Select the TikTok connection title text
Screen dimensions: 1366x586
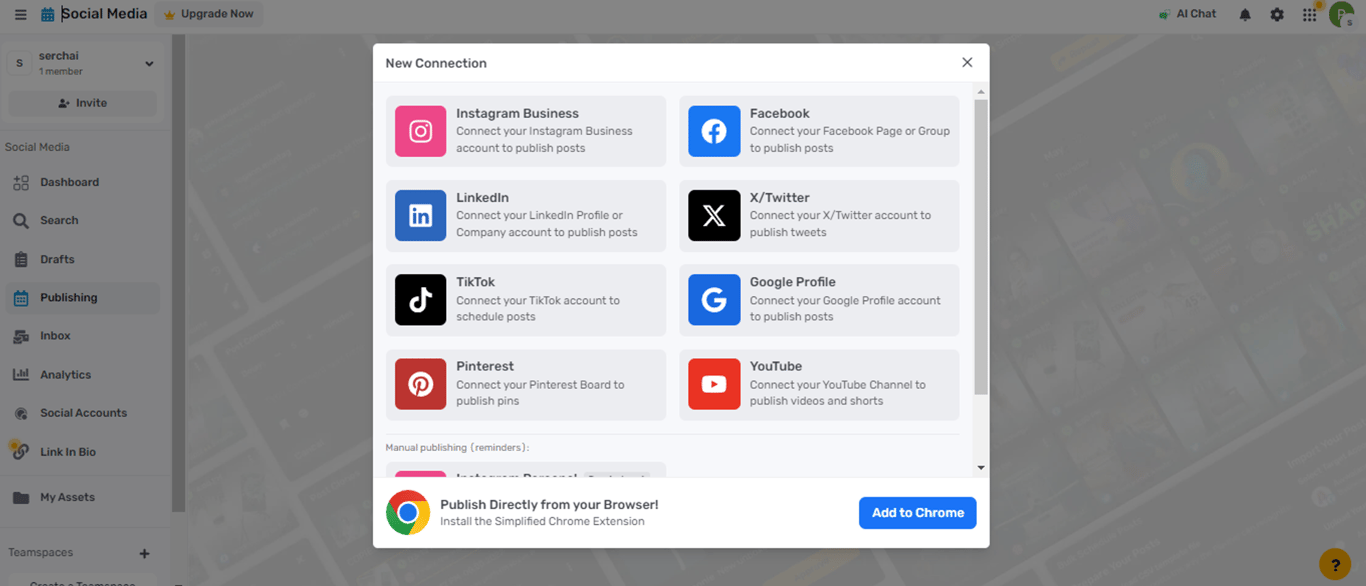pyautogui.click(x=476, y=282)
